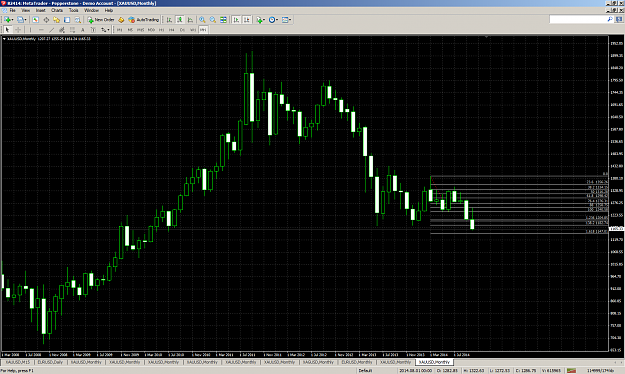Open the Templates icon
The image size is (625, 374).
[x=285, y=20]
